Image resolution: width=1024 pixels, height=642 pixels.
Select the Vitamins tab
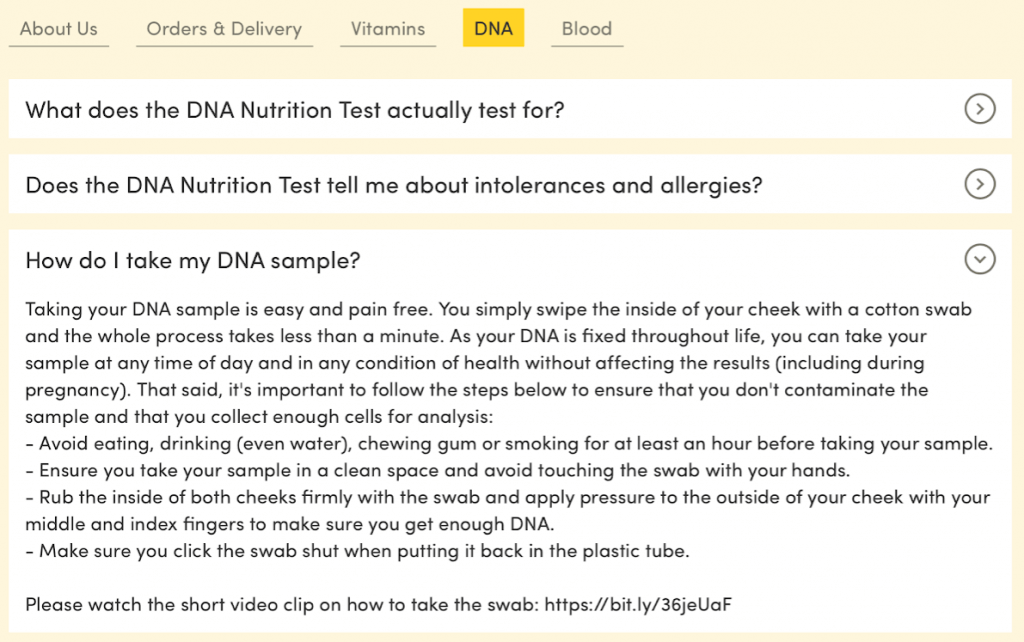pyautogui.click(x=387, y=28)
